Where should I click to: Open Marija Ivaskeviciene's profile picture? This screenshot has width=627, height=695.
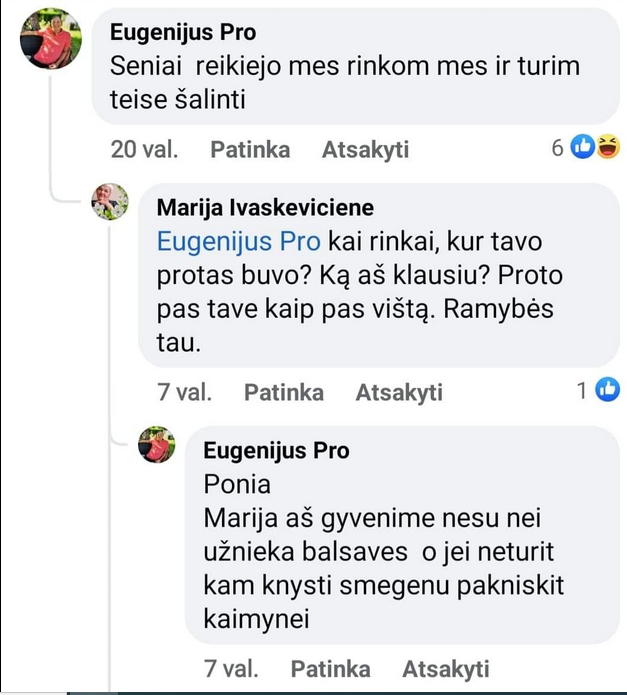point(110,201)
